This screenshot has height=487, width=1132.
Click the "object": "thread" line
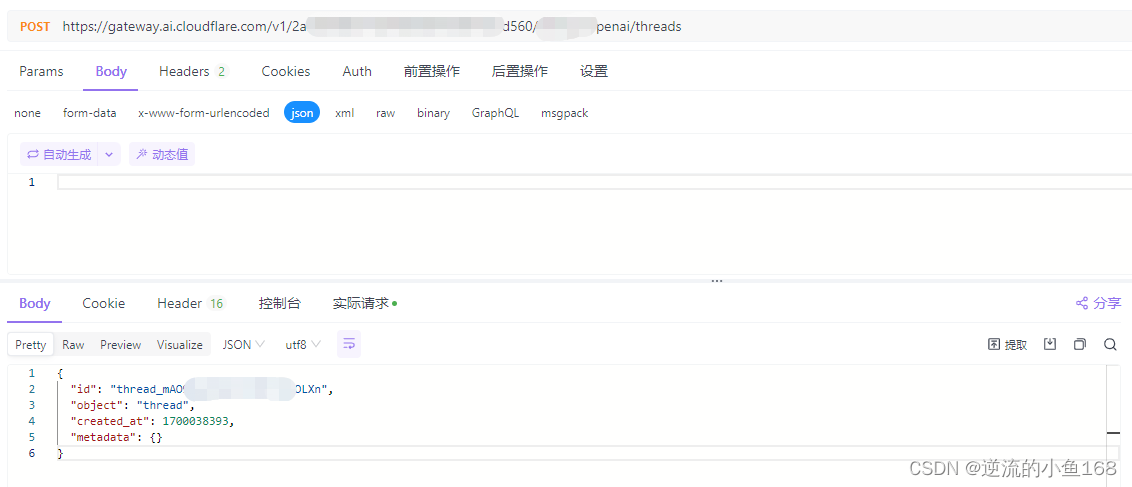133,405
